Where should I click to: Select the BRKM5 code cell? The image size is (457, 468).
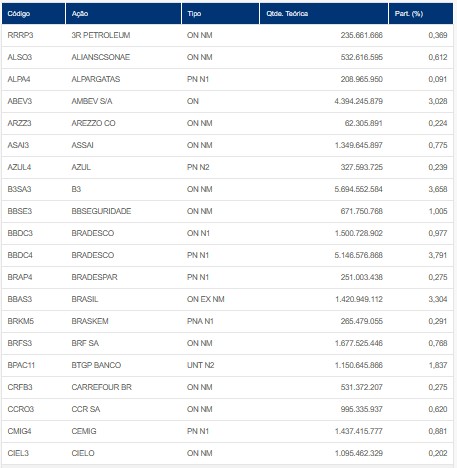(21, 321)
